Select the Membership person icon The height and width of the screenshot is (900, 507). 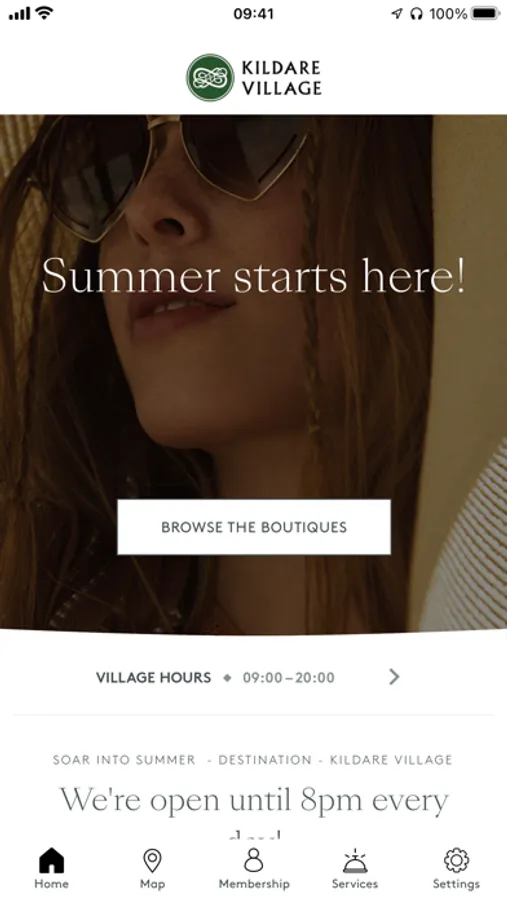click(x=254, y=860)
